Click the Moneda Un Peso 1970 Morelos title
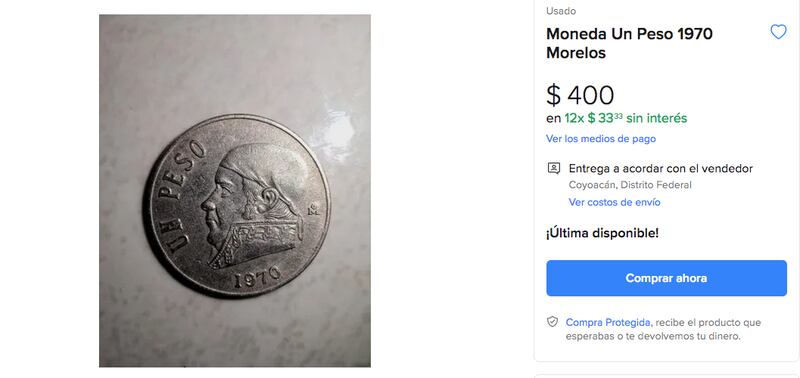Screen dimensions: 800x378 tap(629, 43)
